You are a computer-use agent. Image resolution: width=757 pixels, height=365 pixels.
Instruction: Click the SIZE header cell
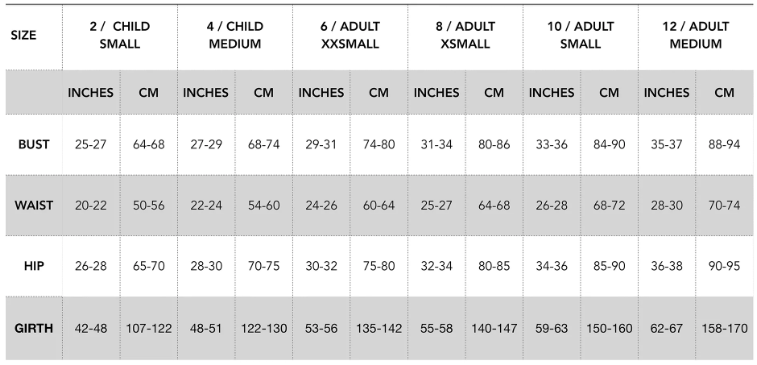[x=24, y=35]
